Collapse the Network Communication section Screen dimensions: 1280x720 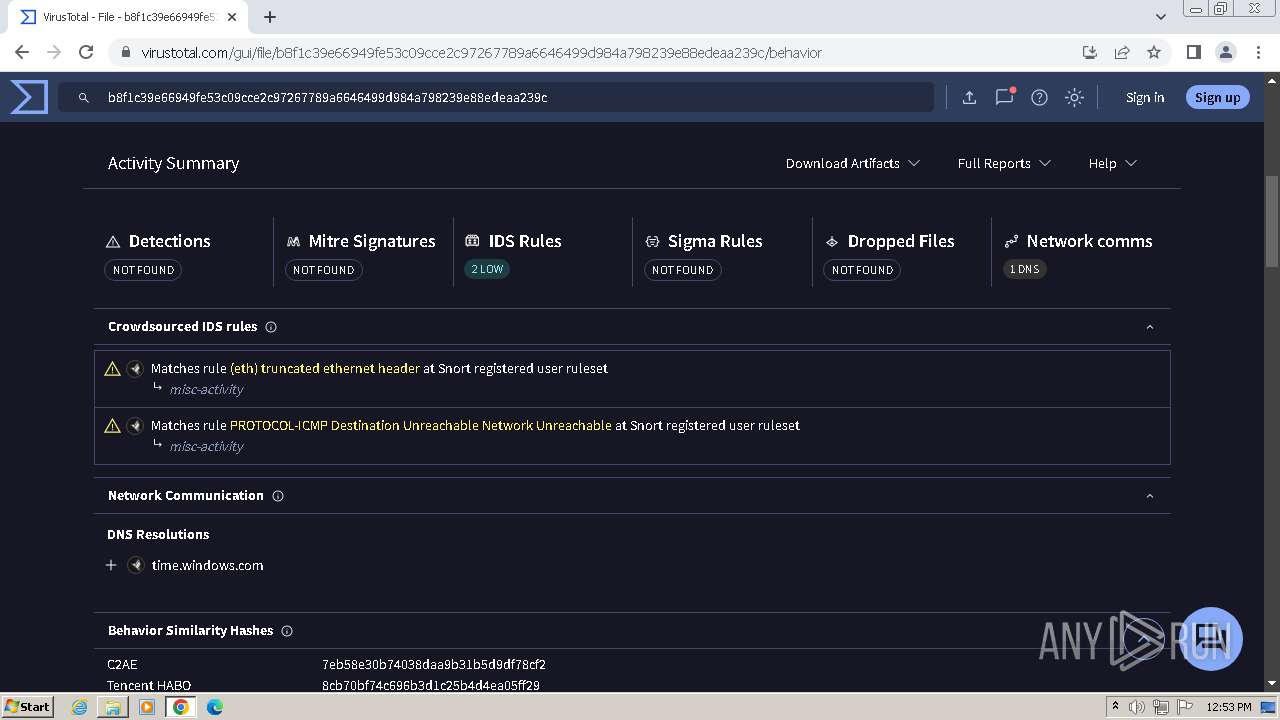coord(1149,496)
